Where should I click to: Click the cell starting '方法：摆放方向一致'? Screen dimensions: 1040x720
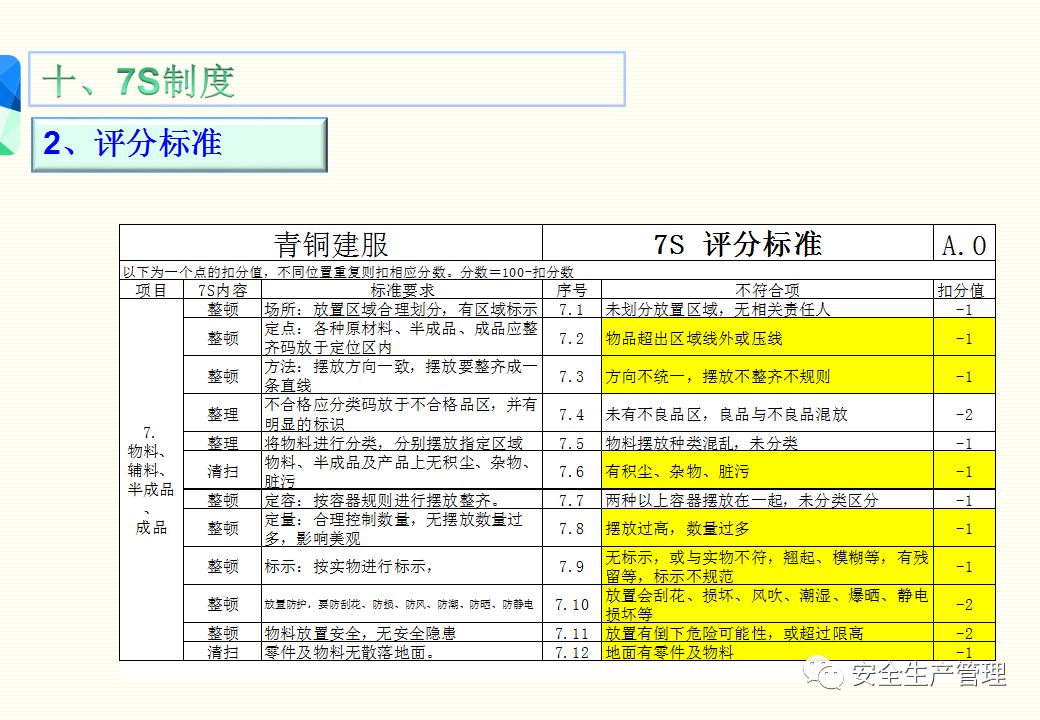(402, 376)
